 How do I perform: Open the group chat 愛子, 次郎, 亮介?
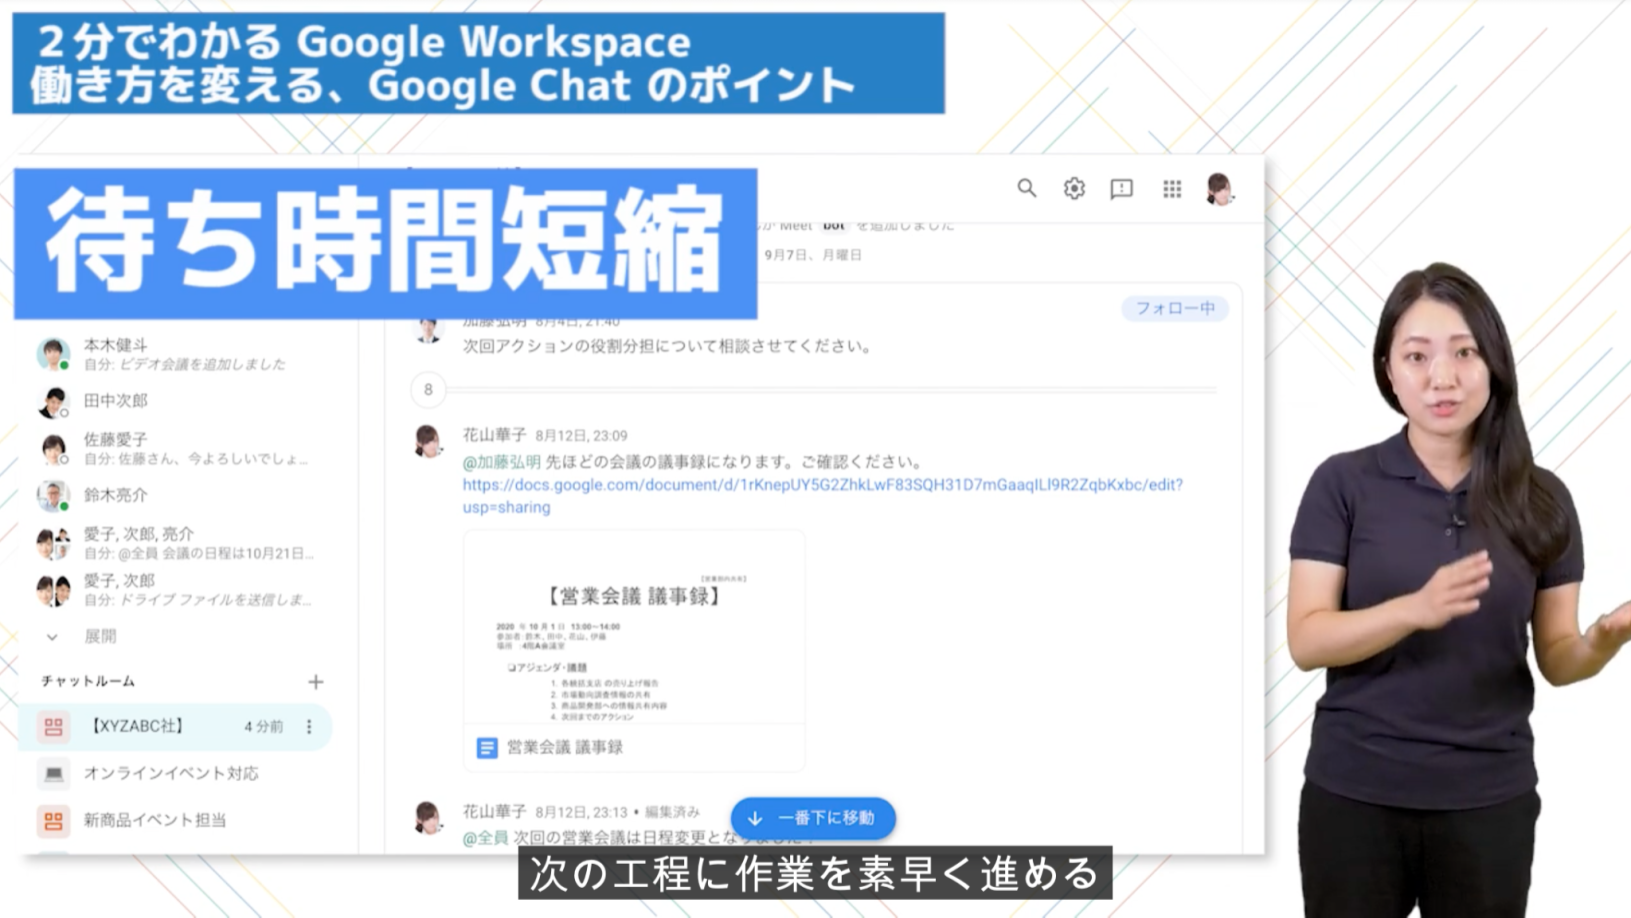click(175, 543)
